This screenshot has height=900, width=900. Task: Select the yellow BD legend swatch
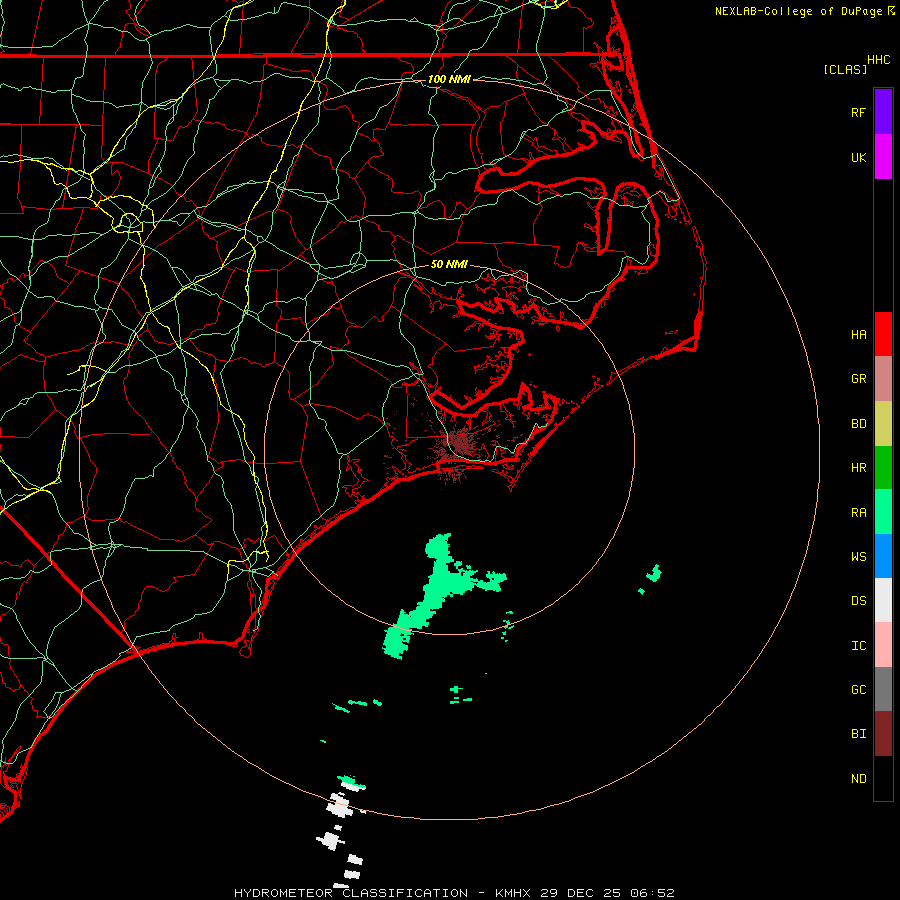[x=883, y=424]
